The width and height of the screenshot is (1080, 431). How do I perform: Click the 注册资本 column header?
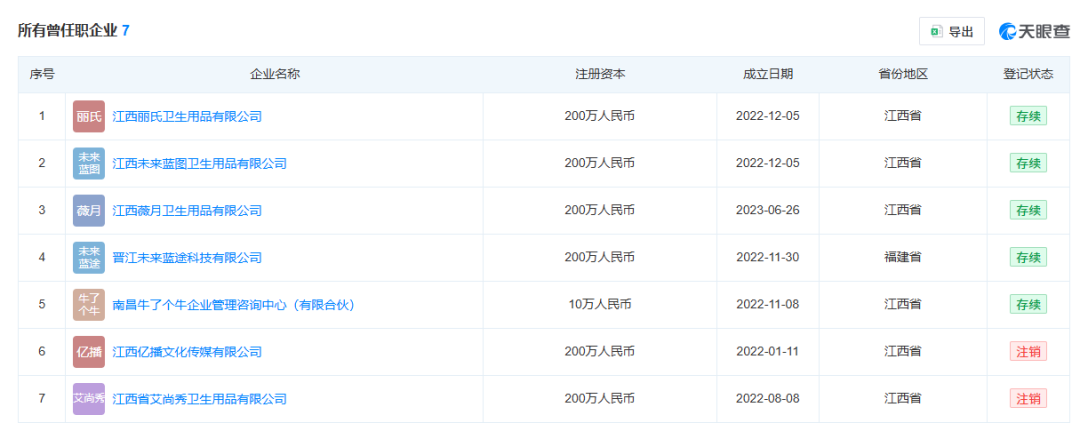click(x=600, y=74)
